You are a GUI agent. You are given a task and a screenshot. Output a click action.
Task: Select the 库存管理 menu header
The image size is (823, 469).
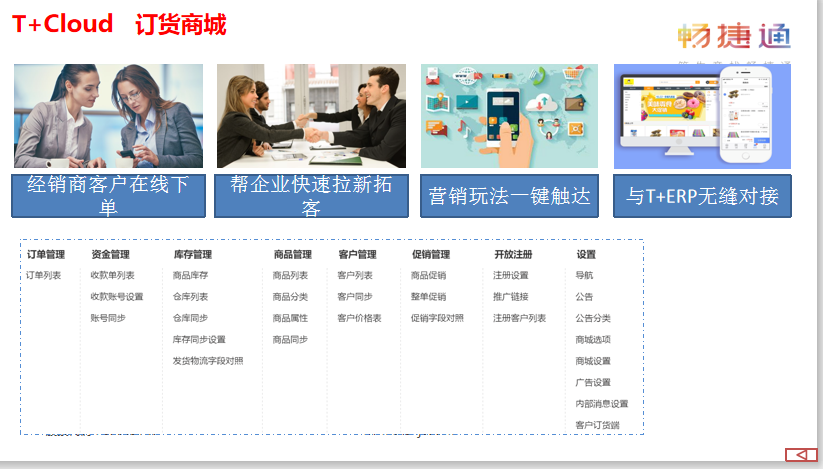coord(193,254)
